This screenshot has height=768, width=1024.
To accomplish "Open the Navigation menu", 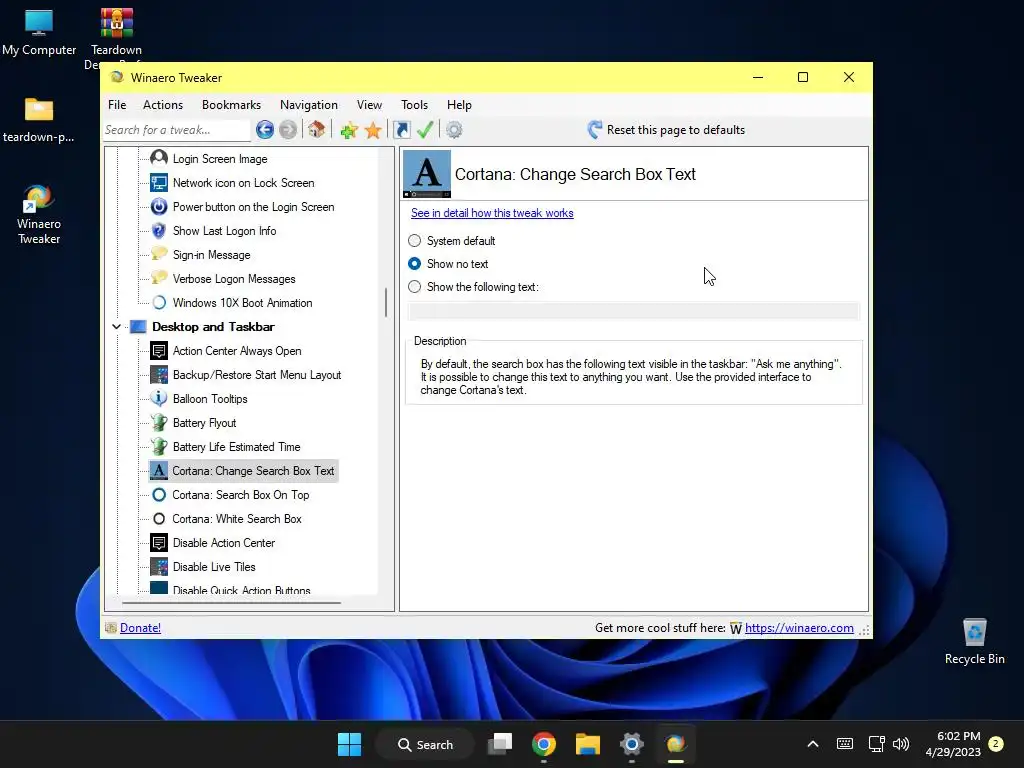I will [309, 105].
